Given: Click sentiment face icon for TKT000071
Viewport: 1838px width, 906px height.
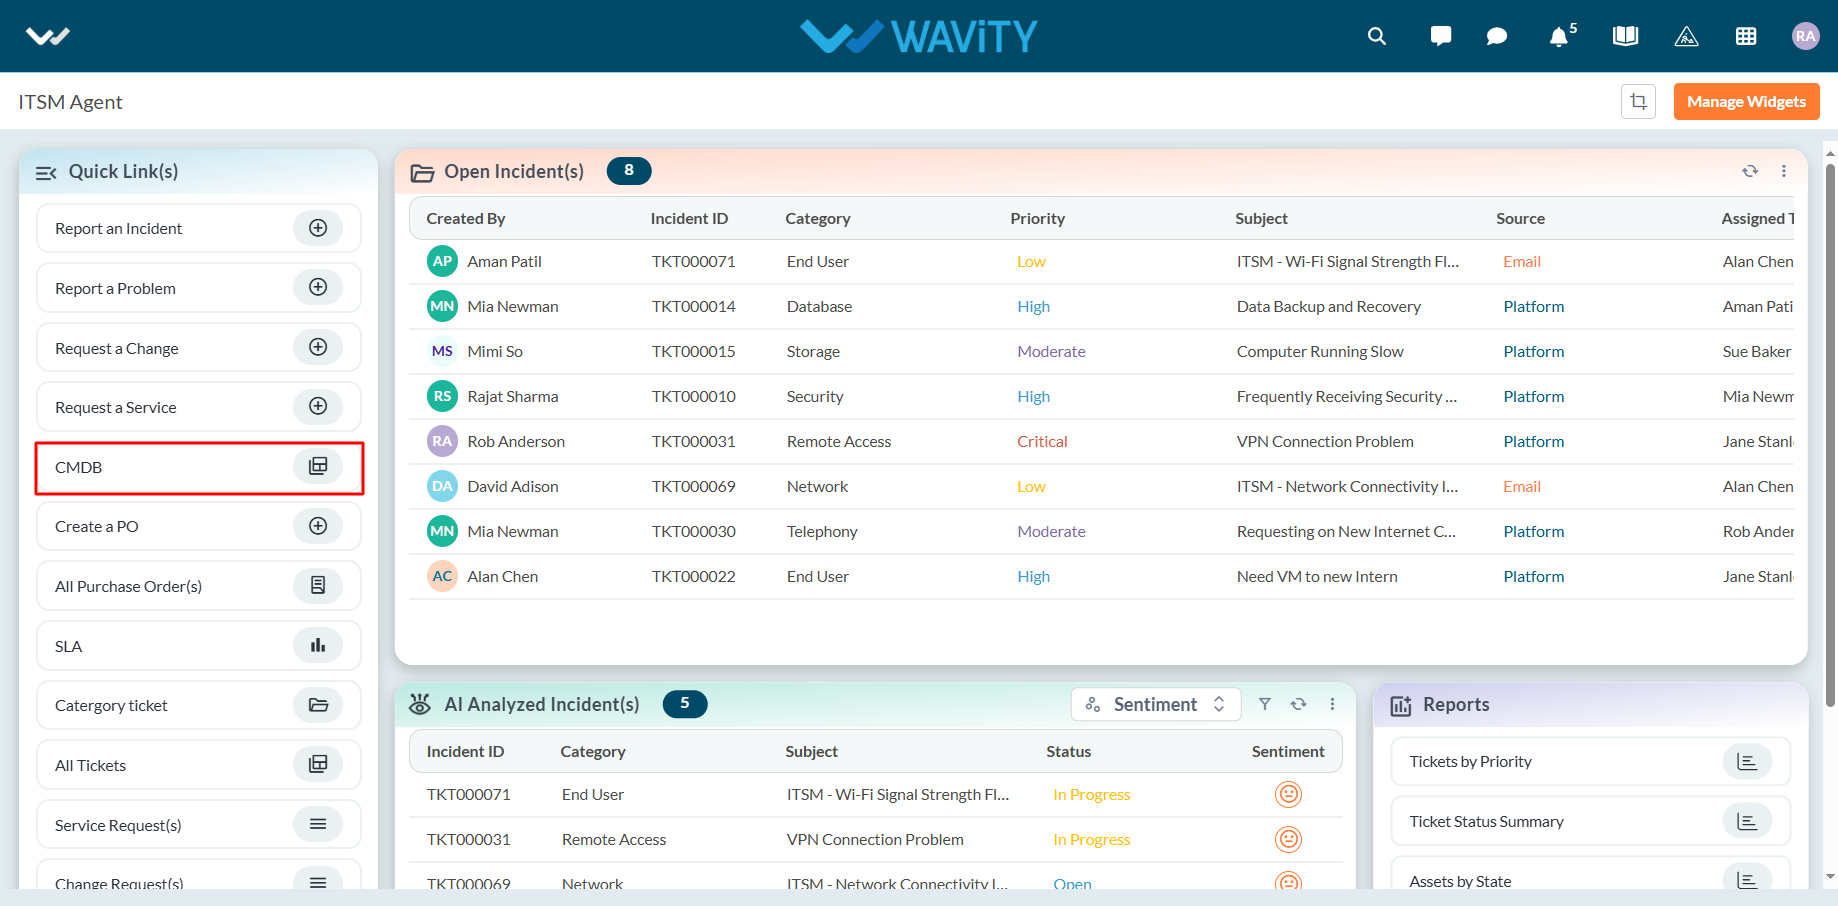Looking at the screenshot, I should click(1288, 794).
